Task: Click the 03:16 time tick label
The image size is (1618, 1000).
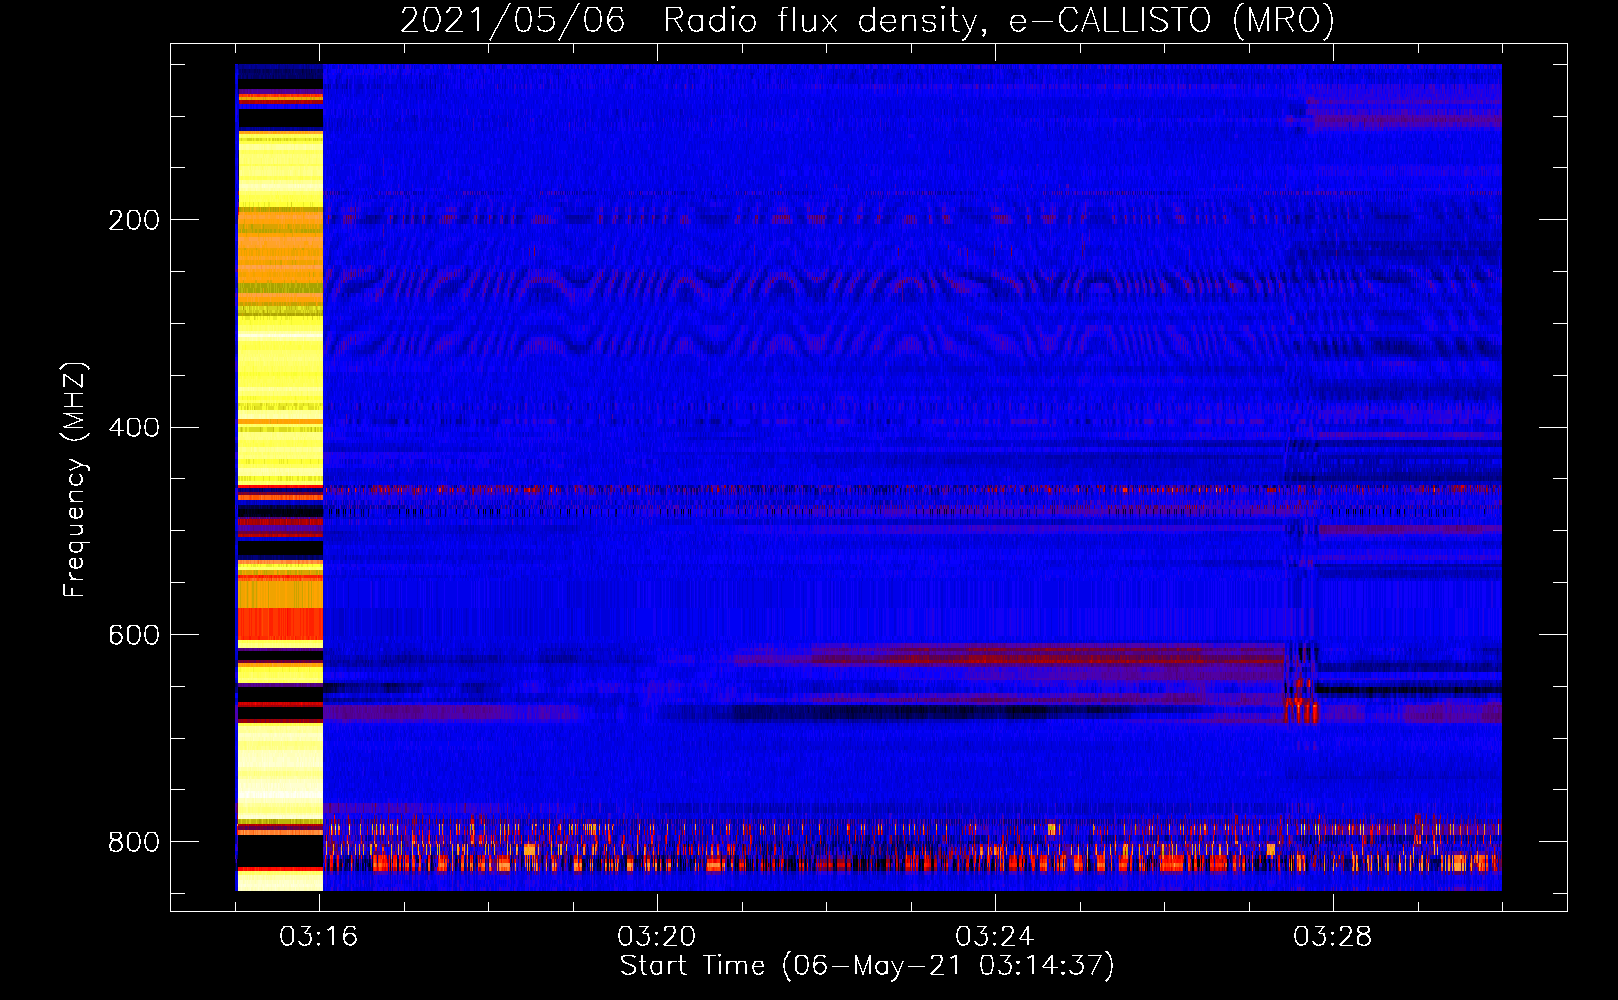Action: [x=319, y=937]
